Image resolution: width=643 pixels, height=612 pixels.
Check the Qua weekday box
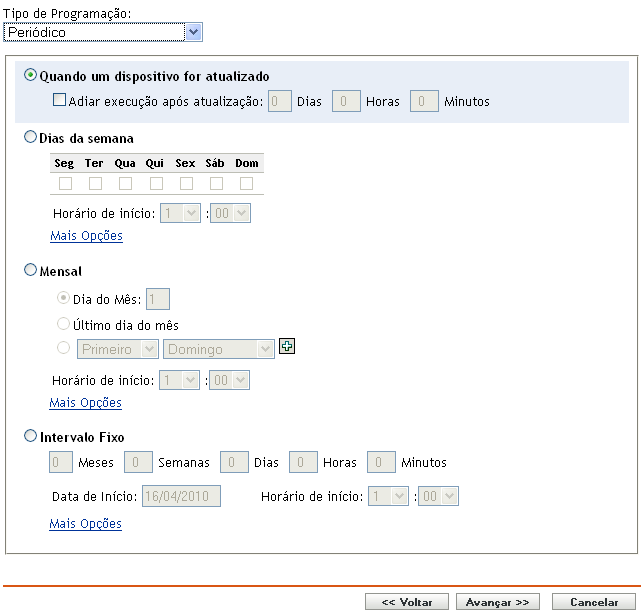pos(125,183)
